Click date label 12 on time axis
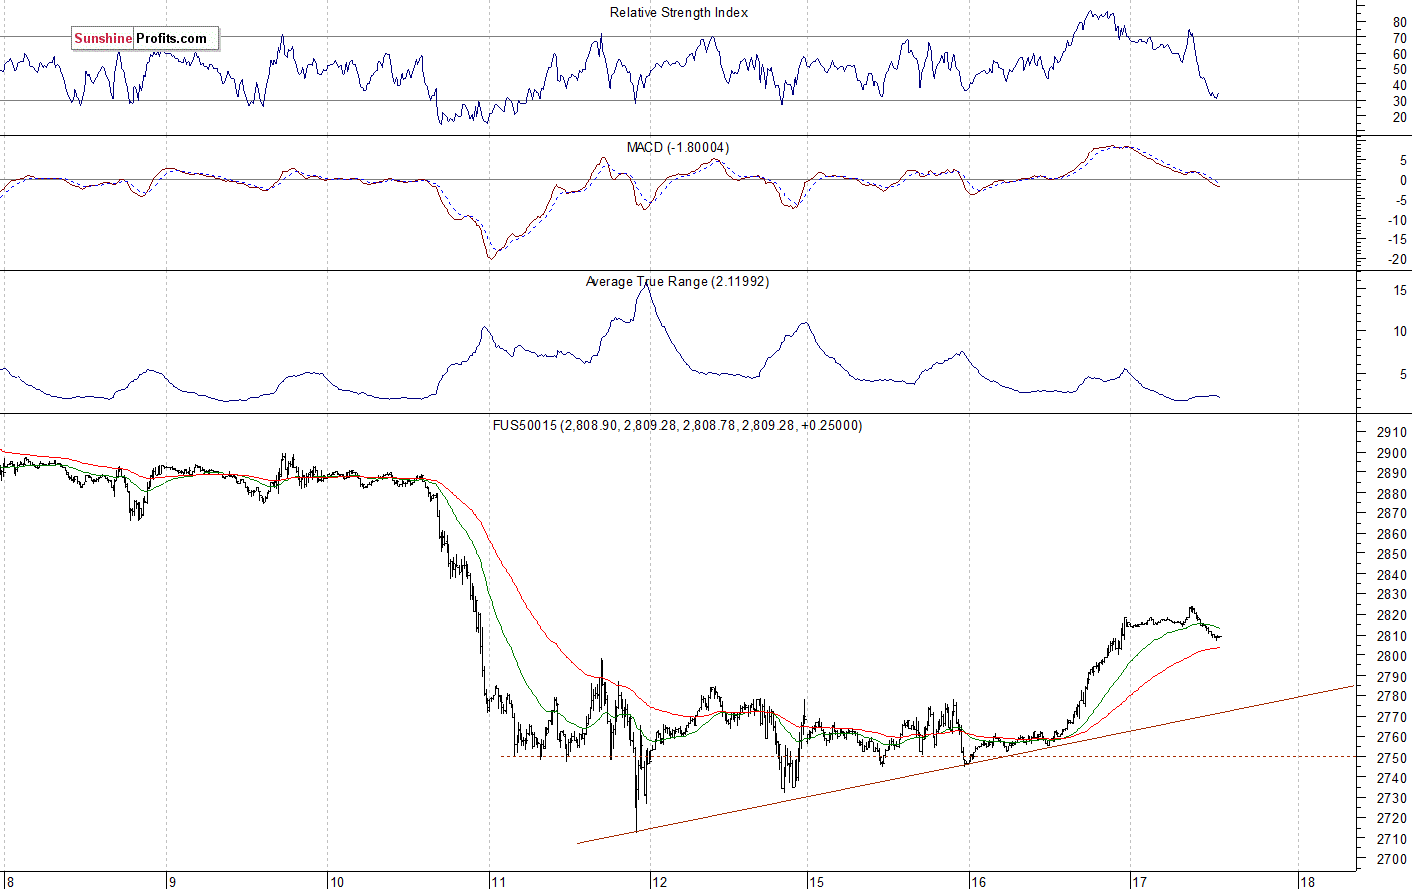The width and height of the screenshot is (1412, 889). (x=659, y=882)
